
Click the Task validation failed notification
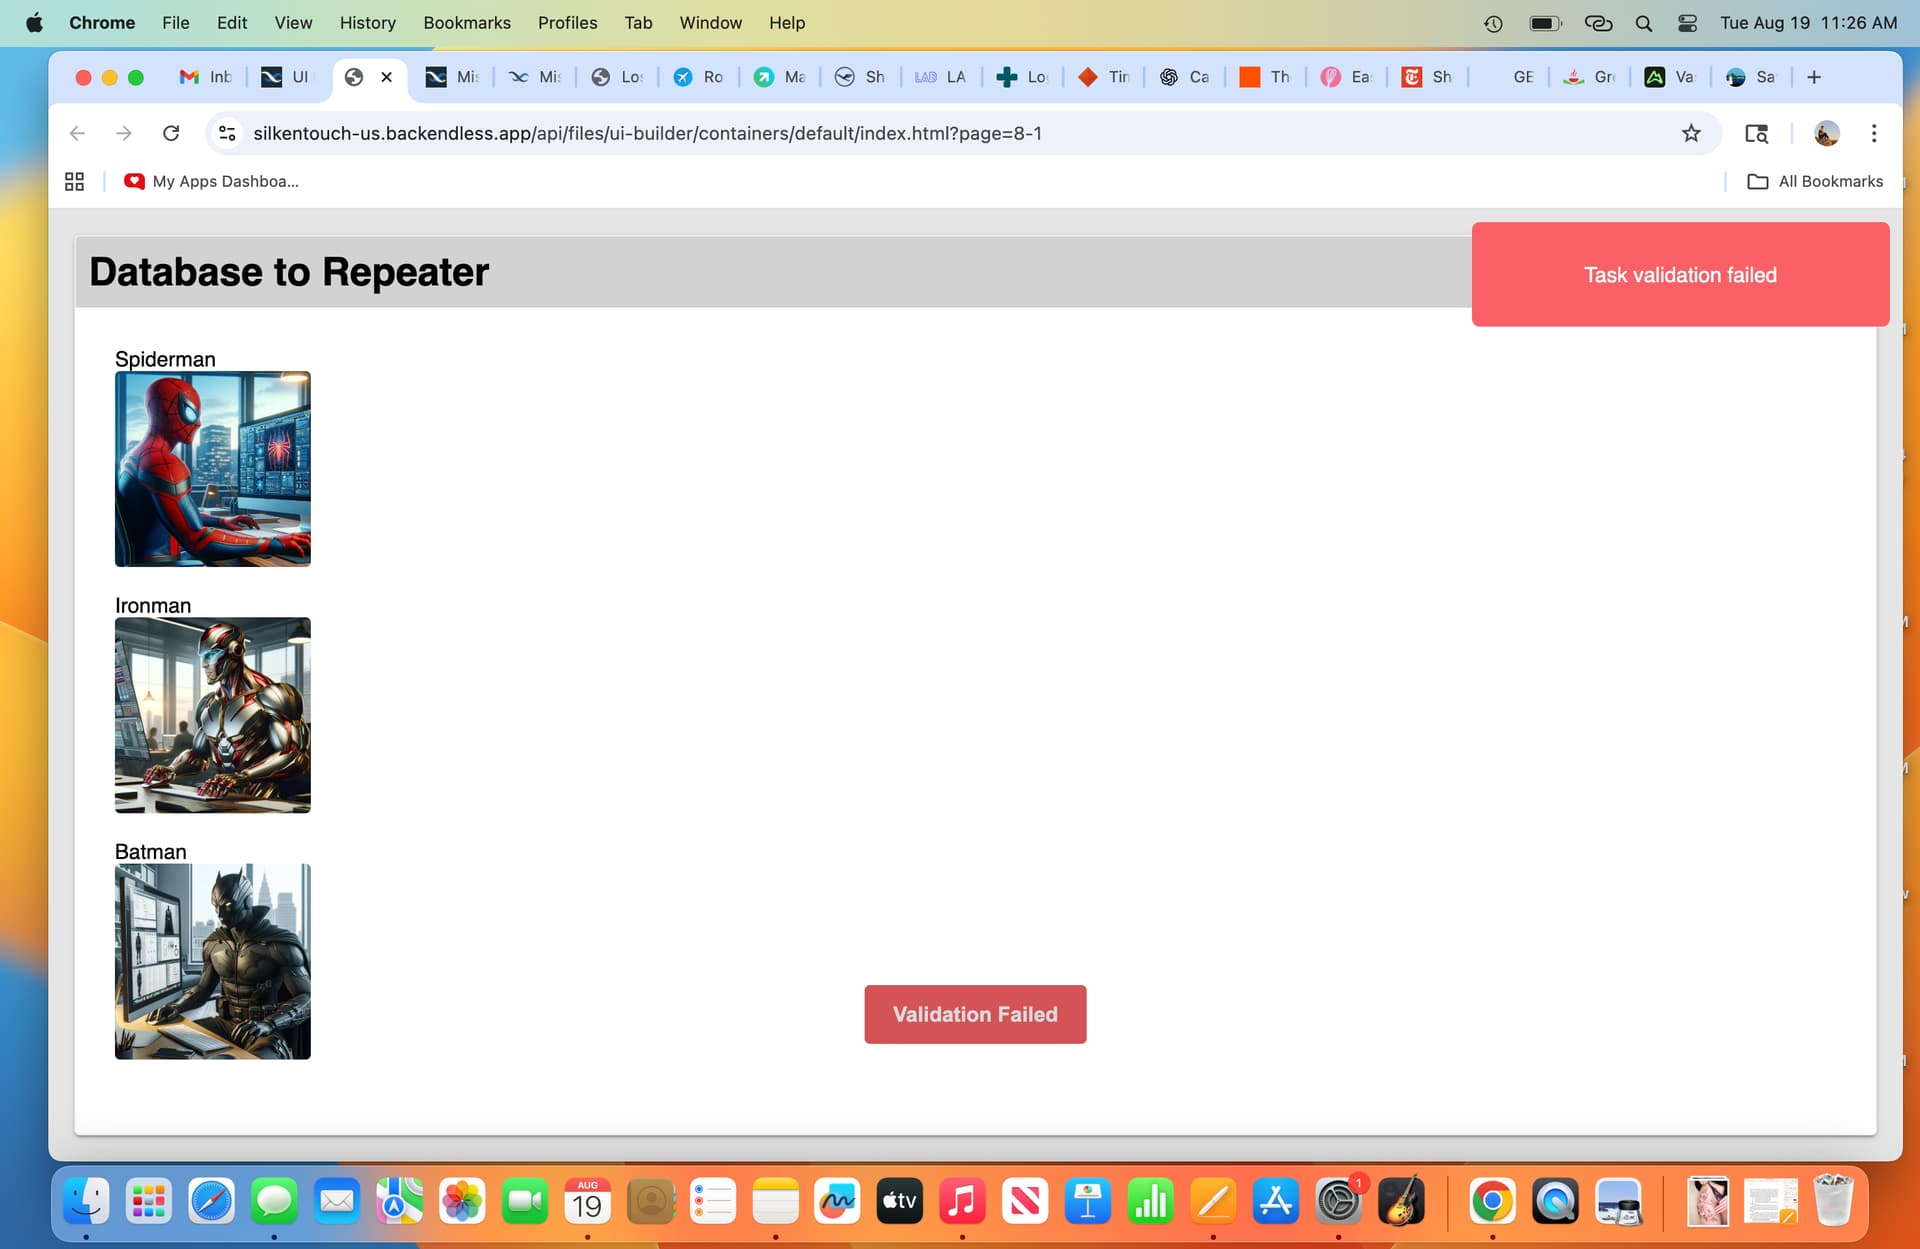point(1680,274)
